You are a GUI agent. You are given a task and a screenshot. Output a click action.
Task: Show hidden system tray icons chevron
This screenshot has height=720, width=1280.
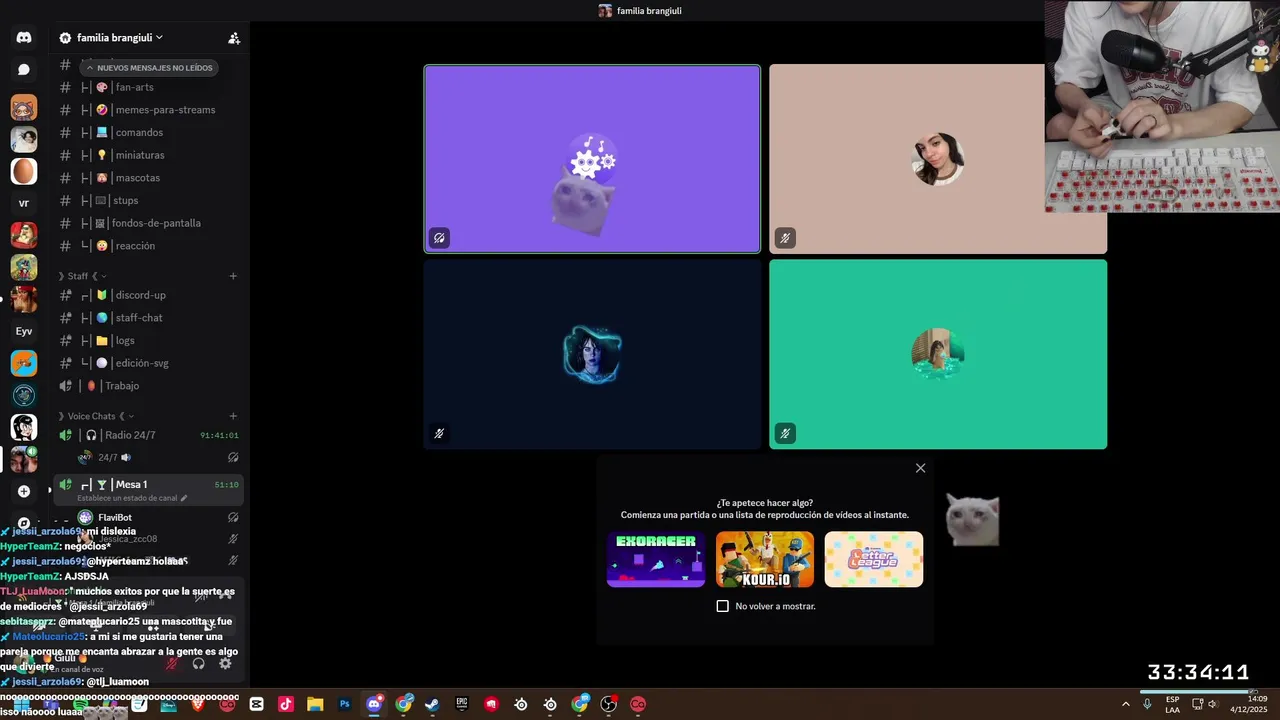pyautogui.click(x=1125, y=704)
